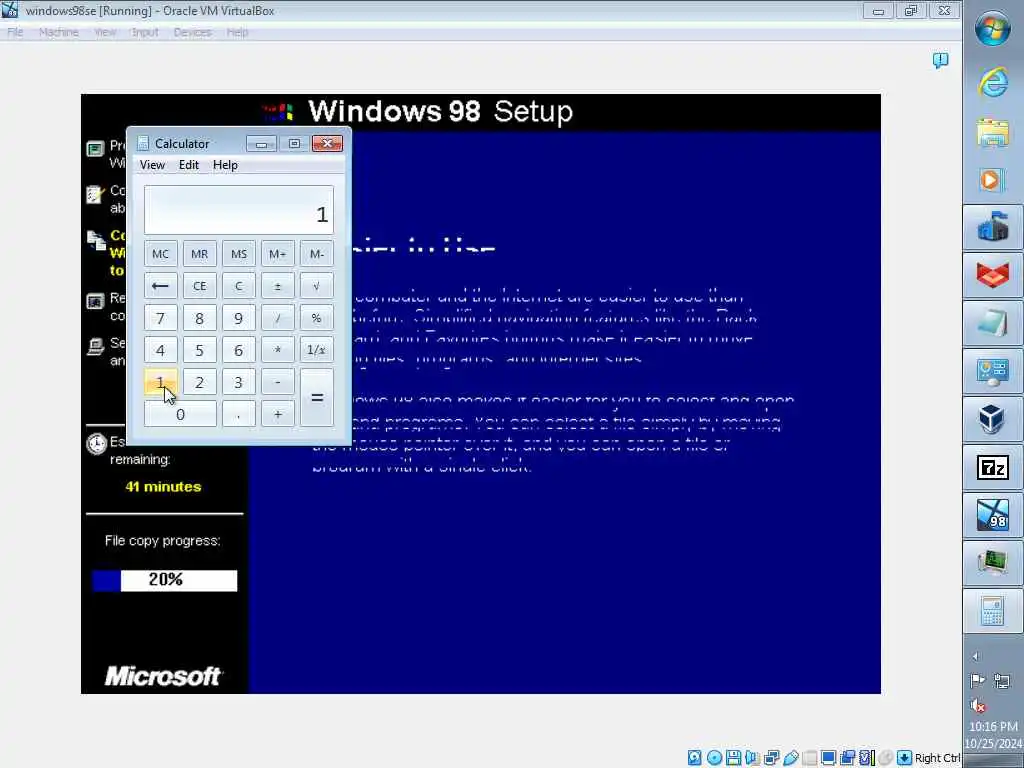Click the green monitor taskbar icon
Screen dimensions: 1024x768
[993, 563]
